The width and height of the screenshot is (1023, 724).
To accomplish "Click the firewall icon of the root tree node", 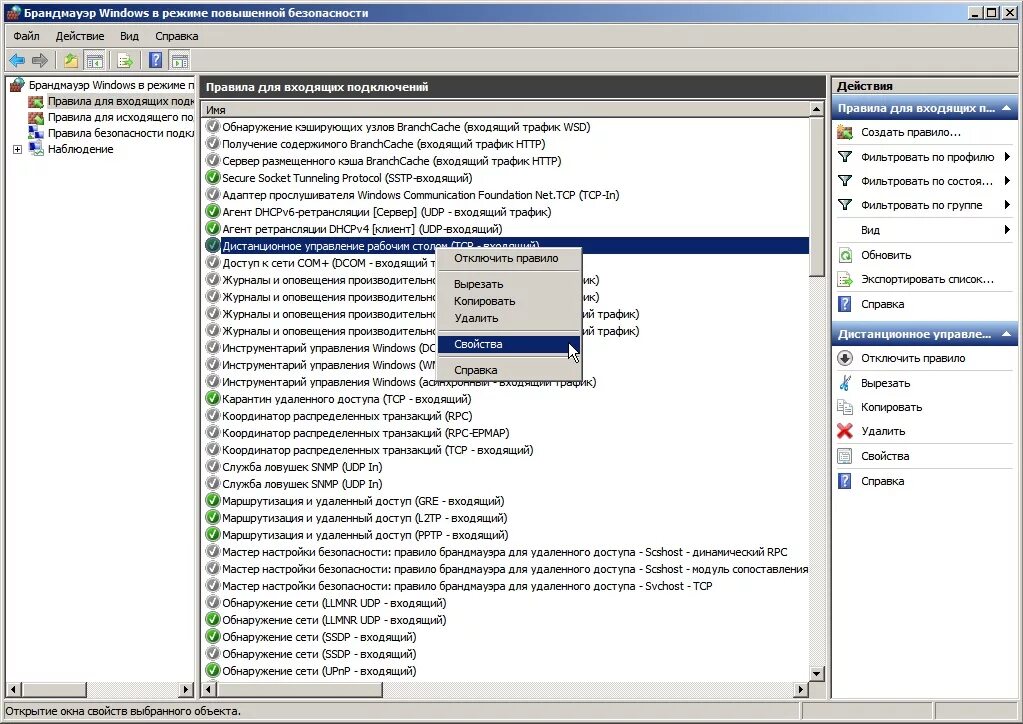I will [x=18, y=85].
